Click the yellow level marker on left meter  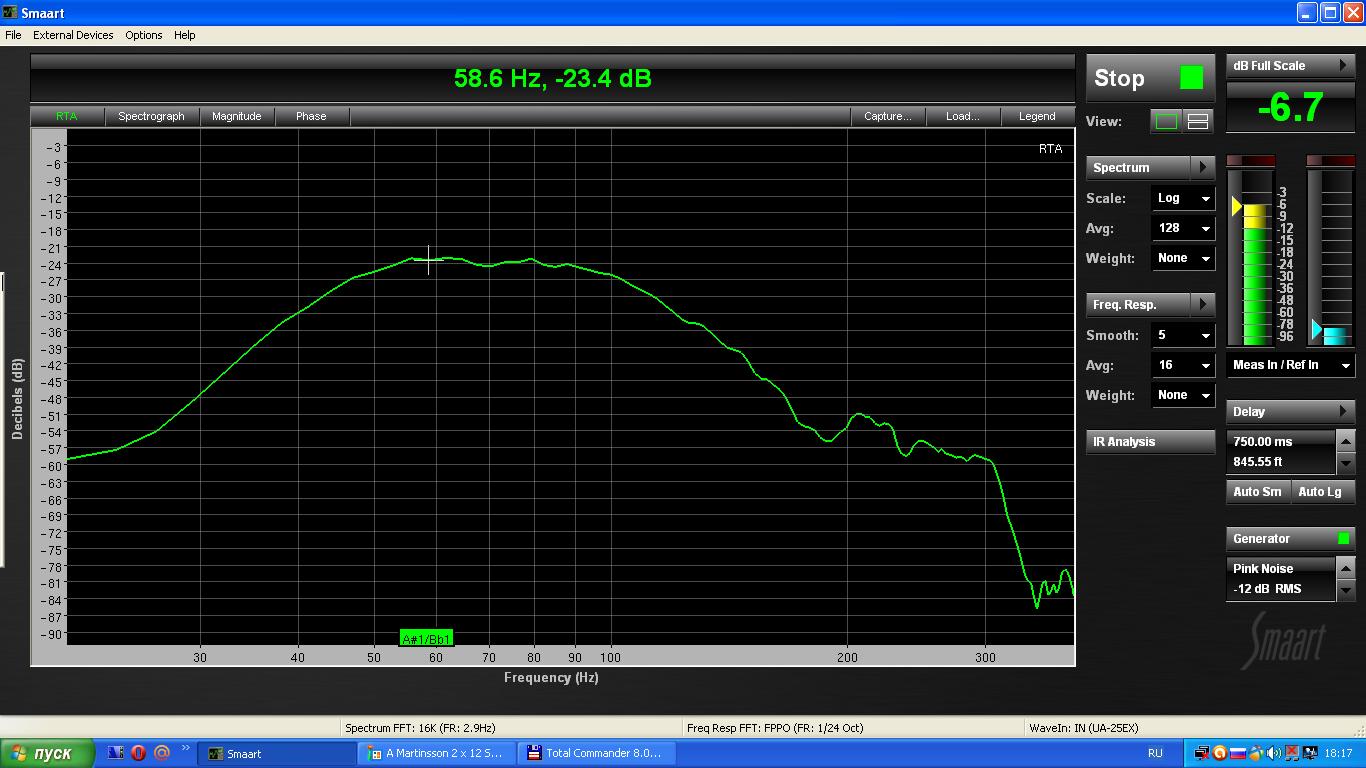[1237, 206]
